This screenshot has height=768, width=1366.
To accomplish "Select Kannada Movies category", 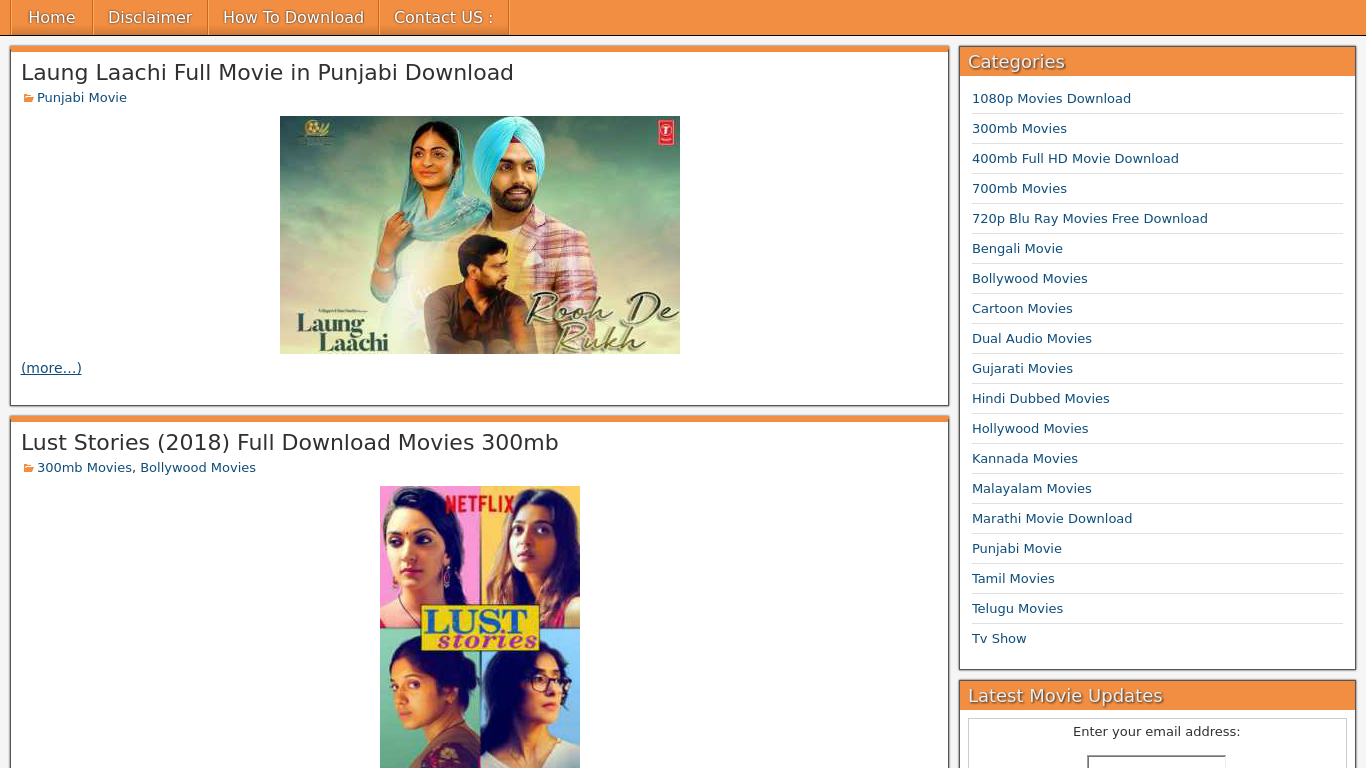I will [1025, 458].
